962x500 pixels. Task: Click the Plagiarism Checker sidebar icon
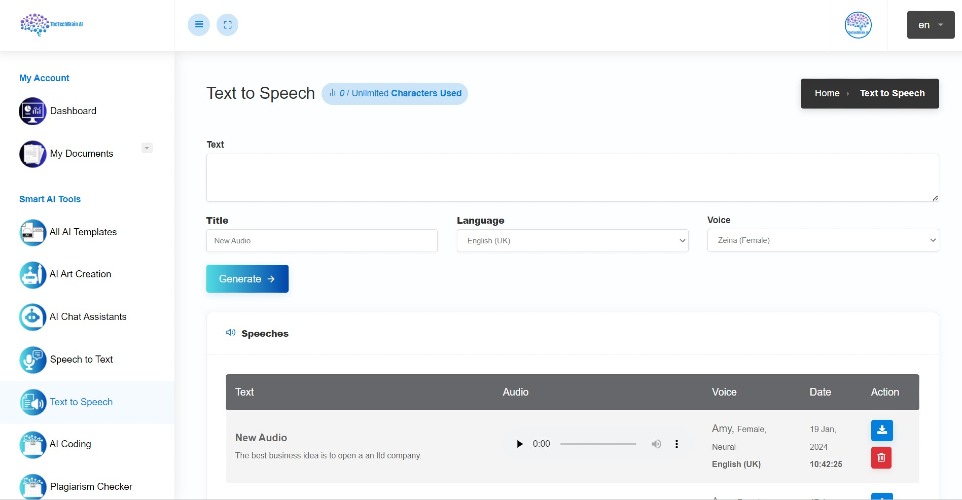(x=33, y=487)
